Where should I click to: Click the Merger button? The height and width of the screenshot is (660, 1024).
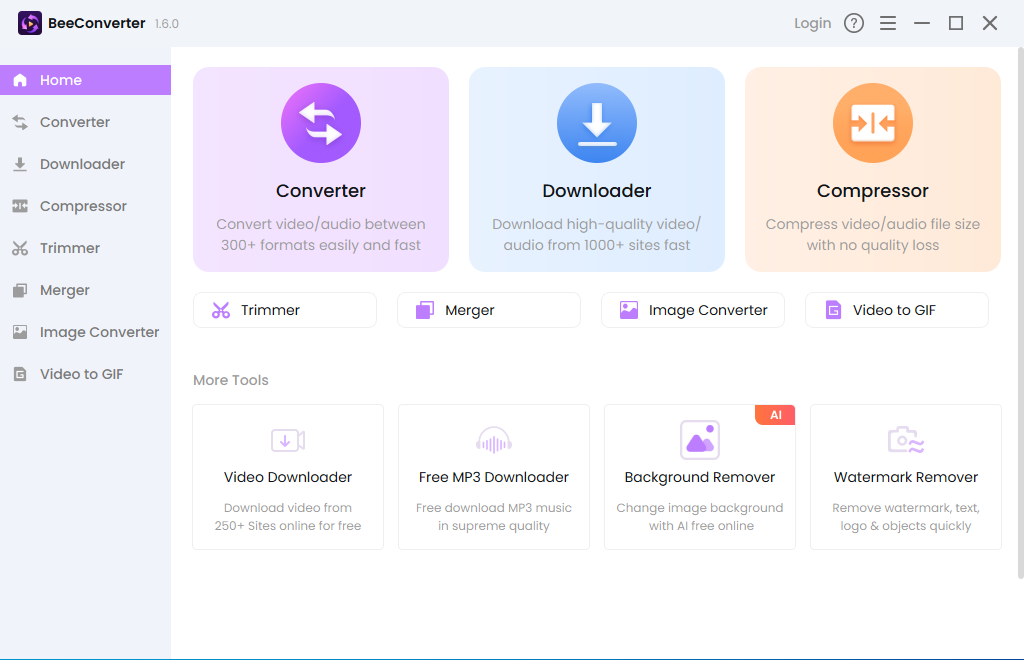(488, 310)
